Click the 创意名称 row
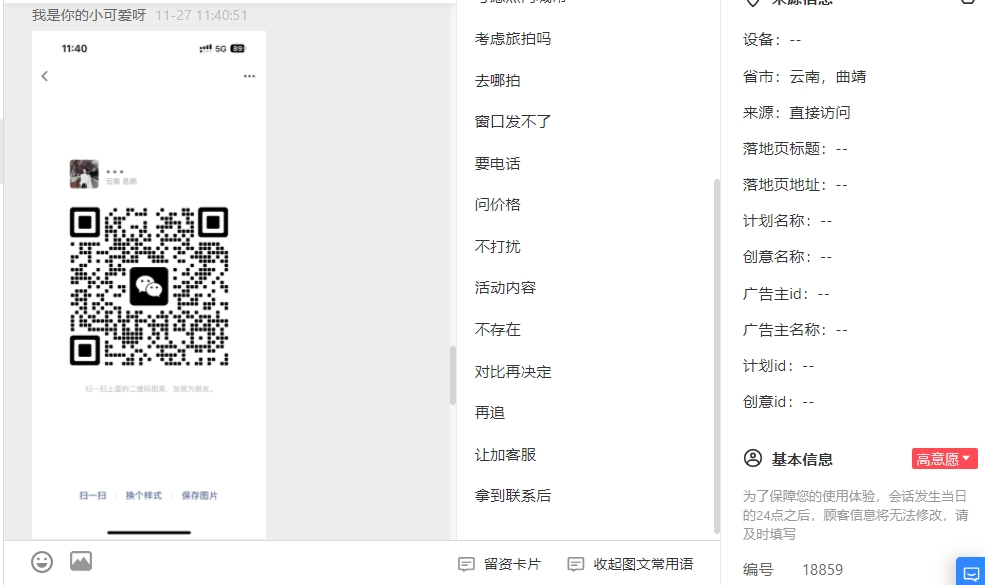 (x=787, y=257)
